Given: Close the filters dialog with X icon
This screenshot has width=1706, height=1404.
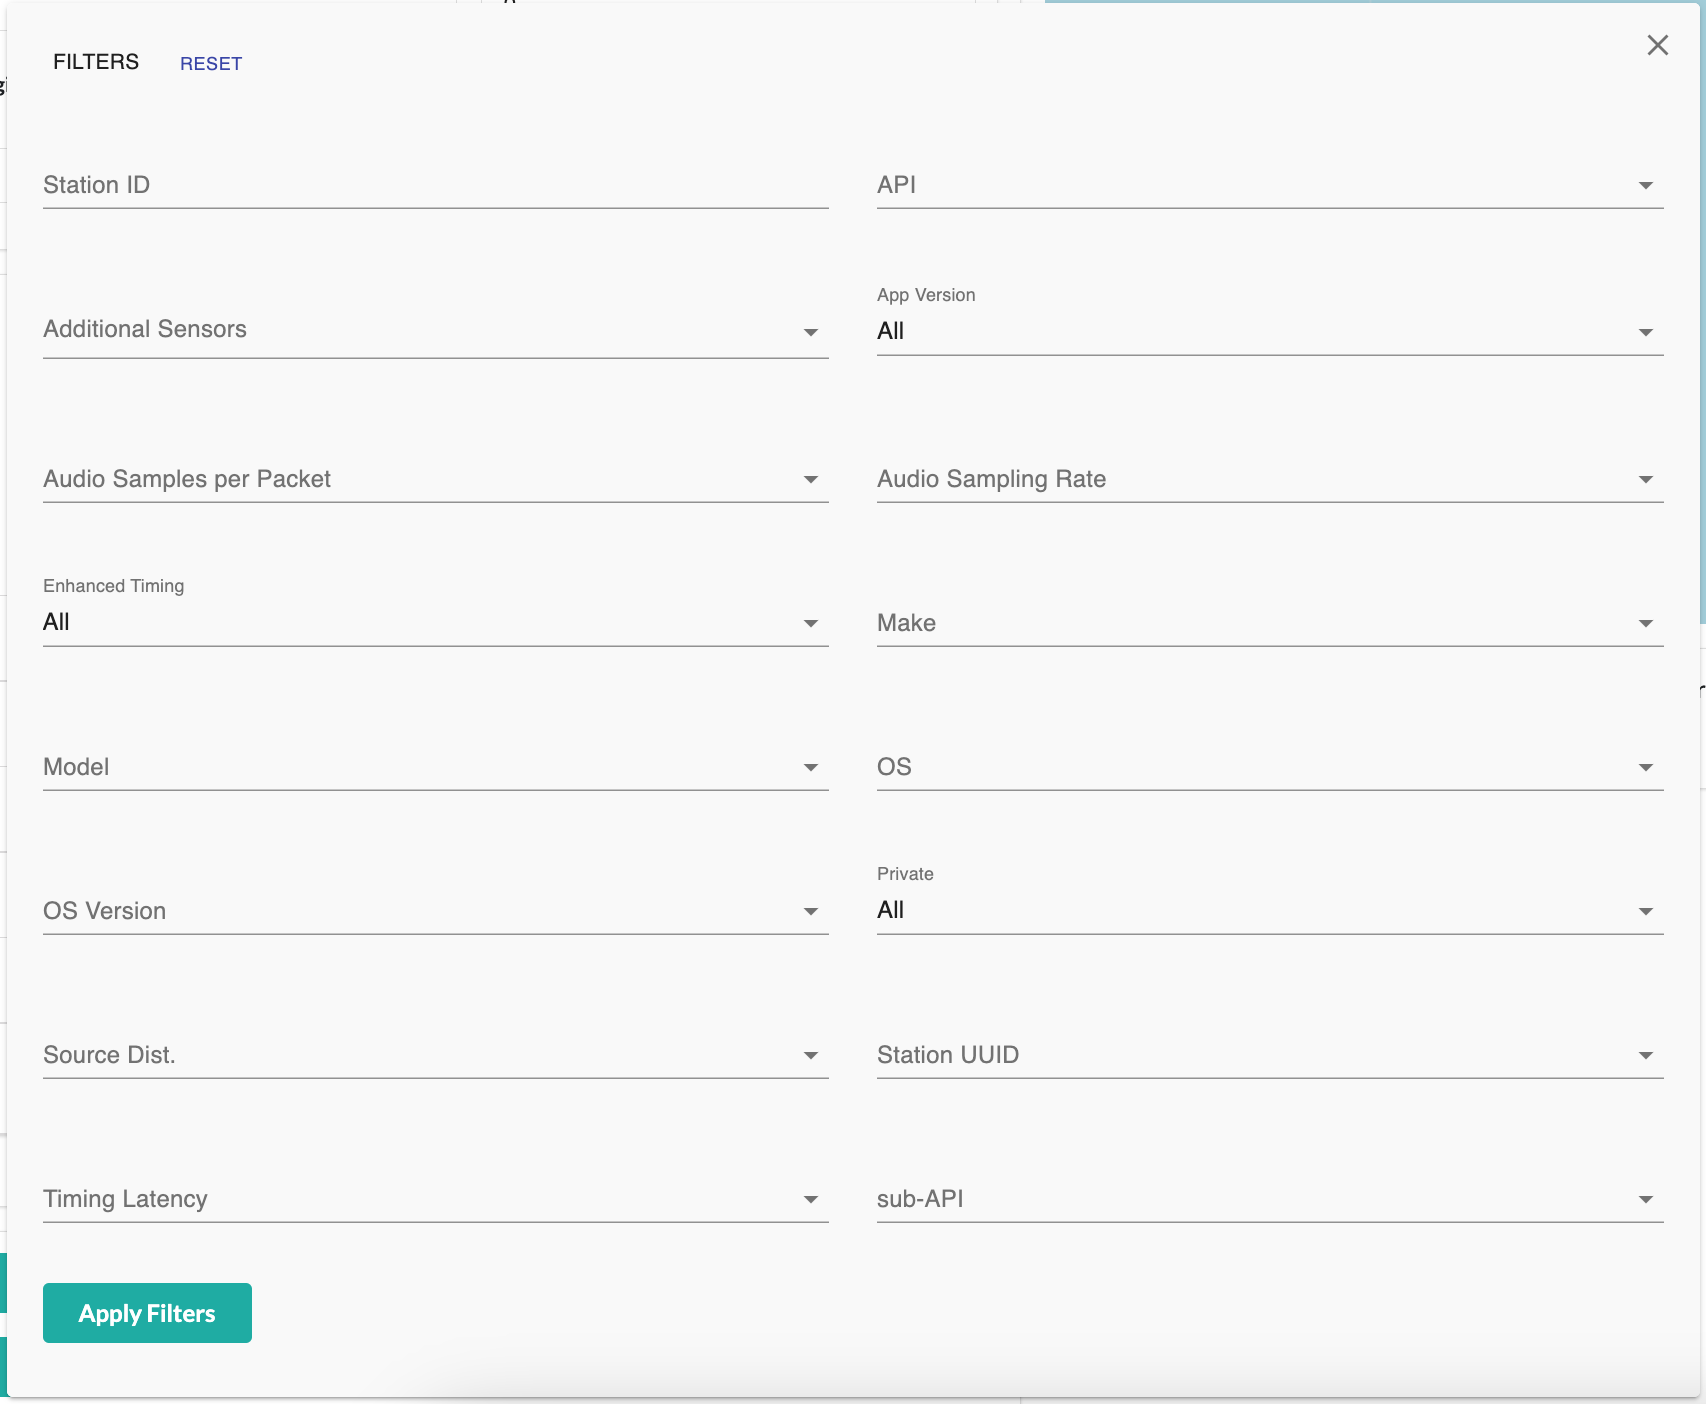Looking at the screenshot, I should pos(1657,45).
